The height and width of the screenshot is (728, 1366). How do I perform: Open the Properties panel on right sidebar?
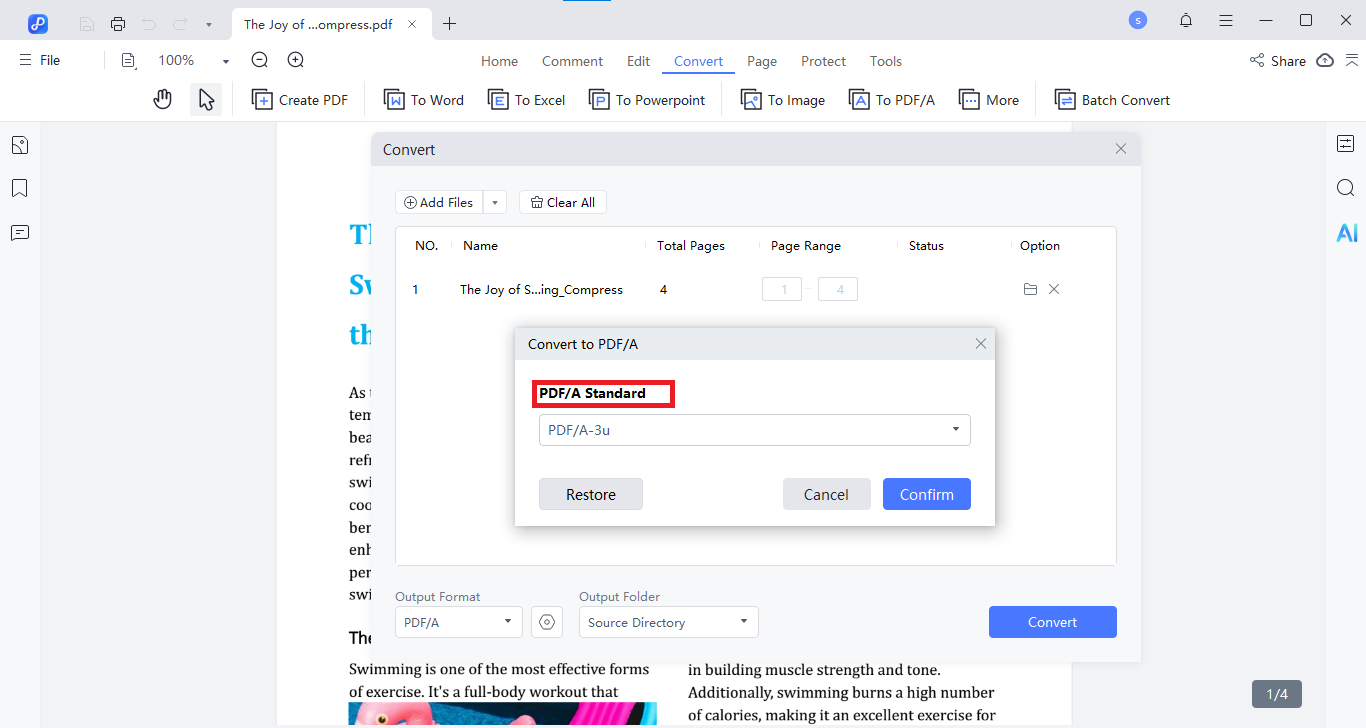pos(1345,143)
